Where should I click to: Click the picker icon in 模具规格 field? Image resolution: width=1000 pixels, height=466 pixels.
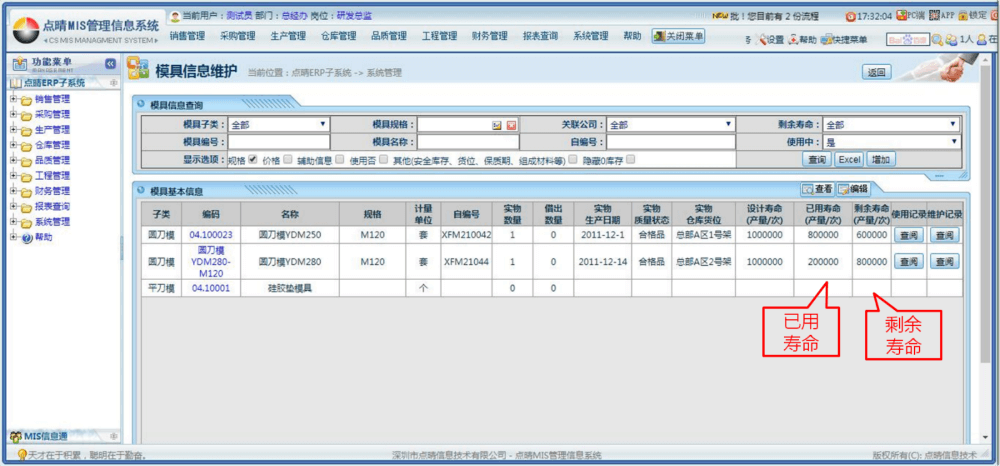[497, 125]
